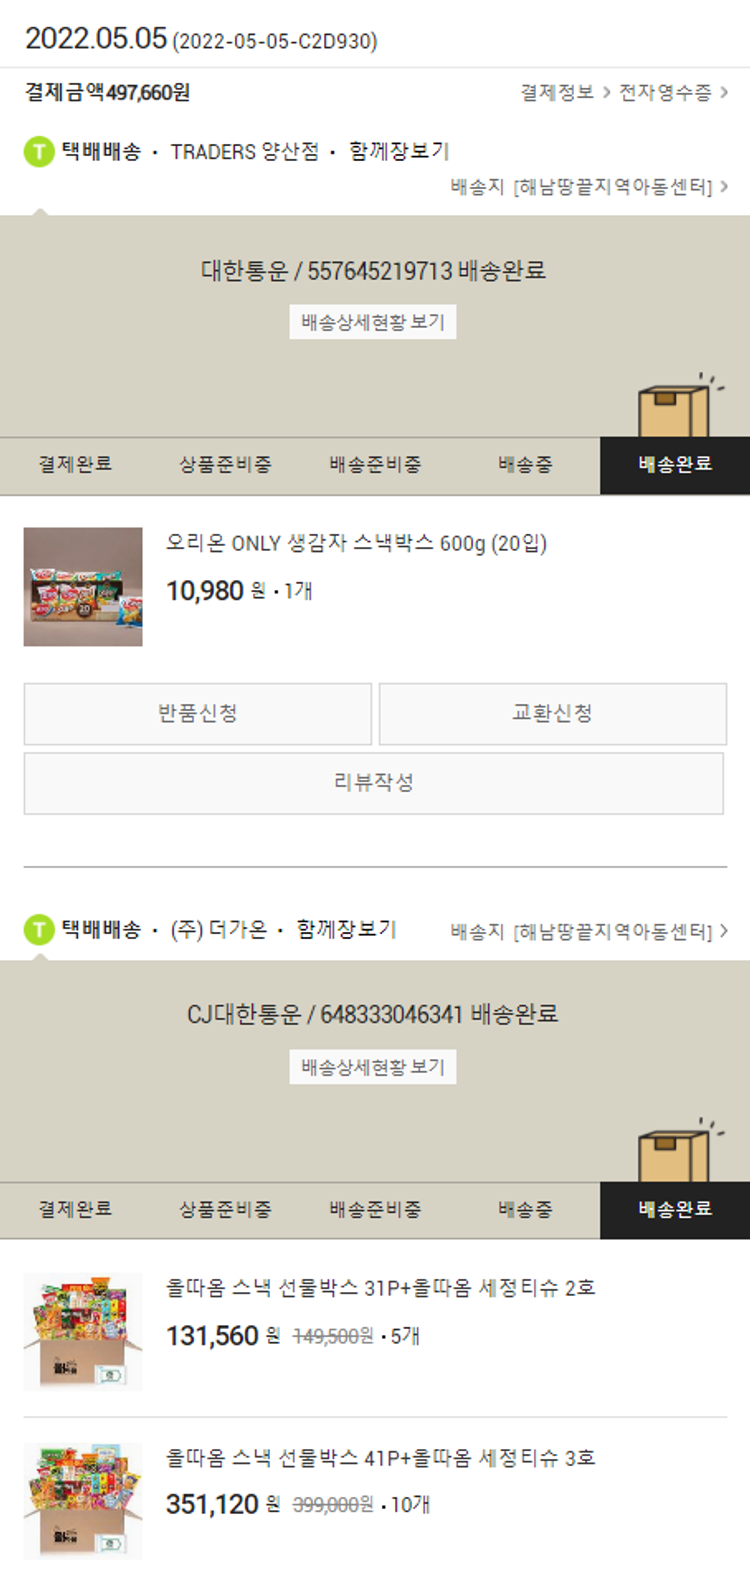Click 배송상세현황 보기 button for 대한통운 shipment

(373, 322)
